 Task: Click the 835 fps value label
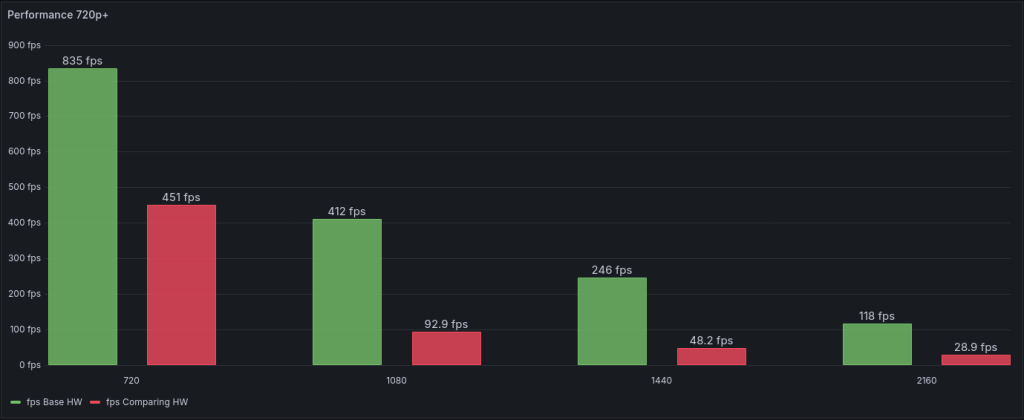(82, 61)
